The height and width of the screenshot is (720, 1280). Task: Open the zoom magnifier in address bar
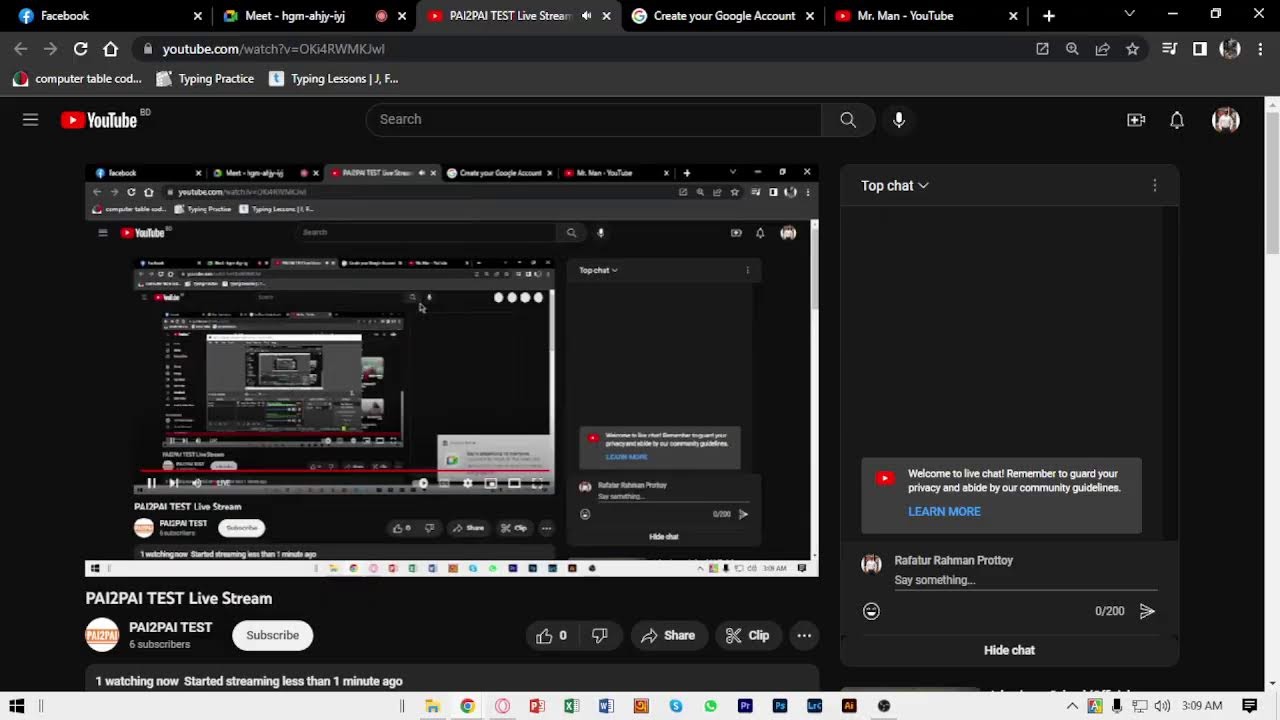pyautogui.click(x=1072, y=49)
